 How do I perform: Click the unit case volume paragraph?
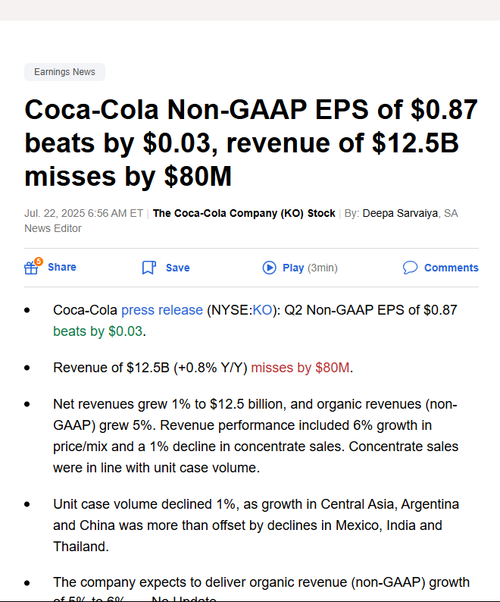(256, 525)
